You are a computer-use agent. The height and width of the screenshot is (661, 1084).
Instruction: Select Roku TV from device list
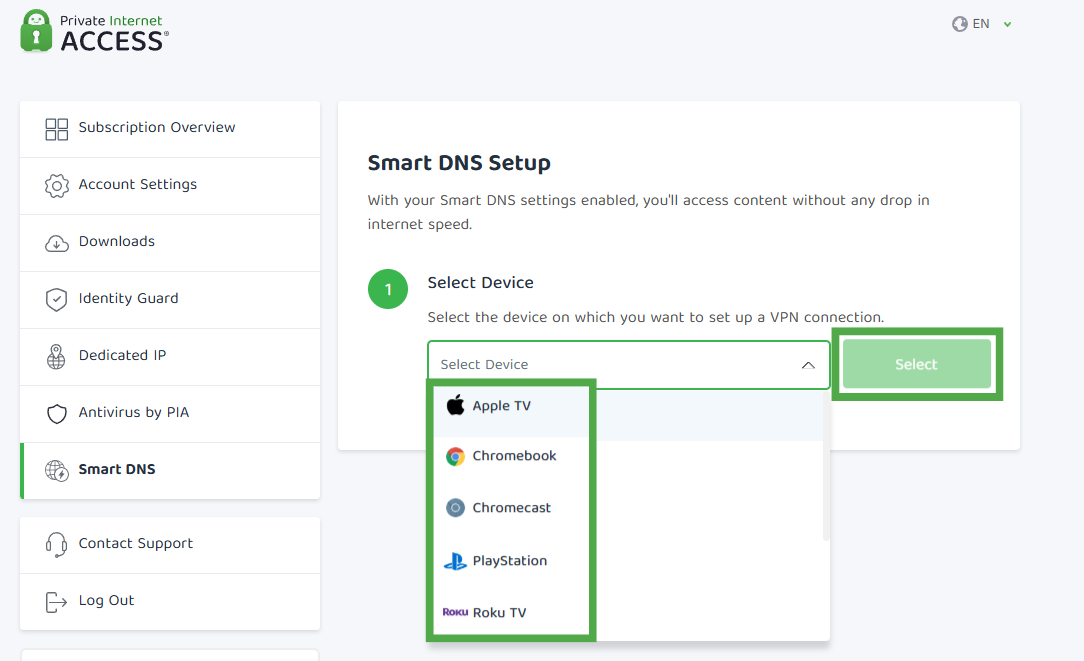[x=628, y=613]
